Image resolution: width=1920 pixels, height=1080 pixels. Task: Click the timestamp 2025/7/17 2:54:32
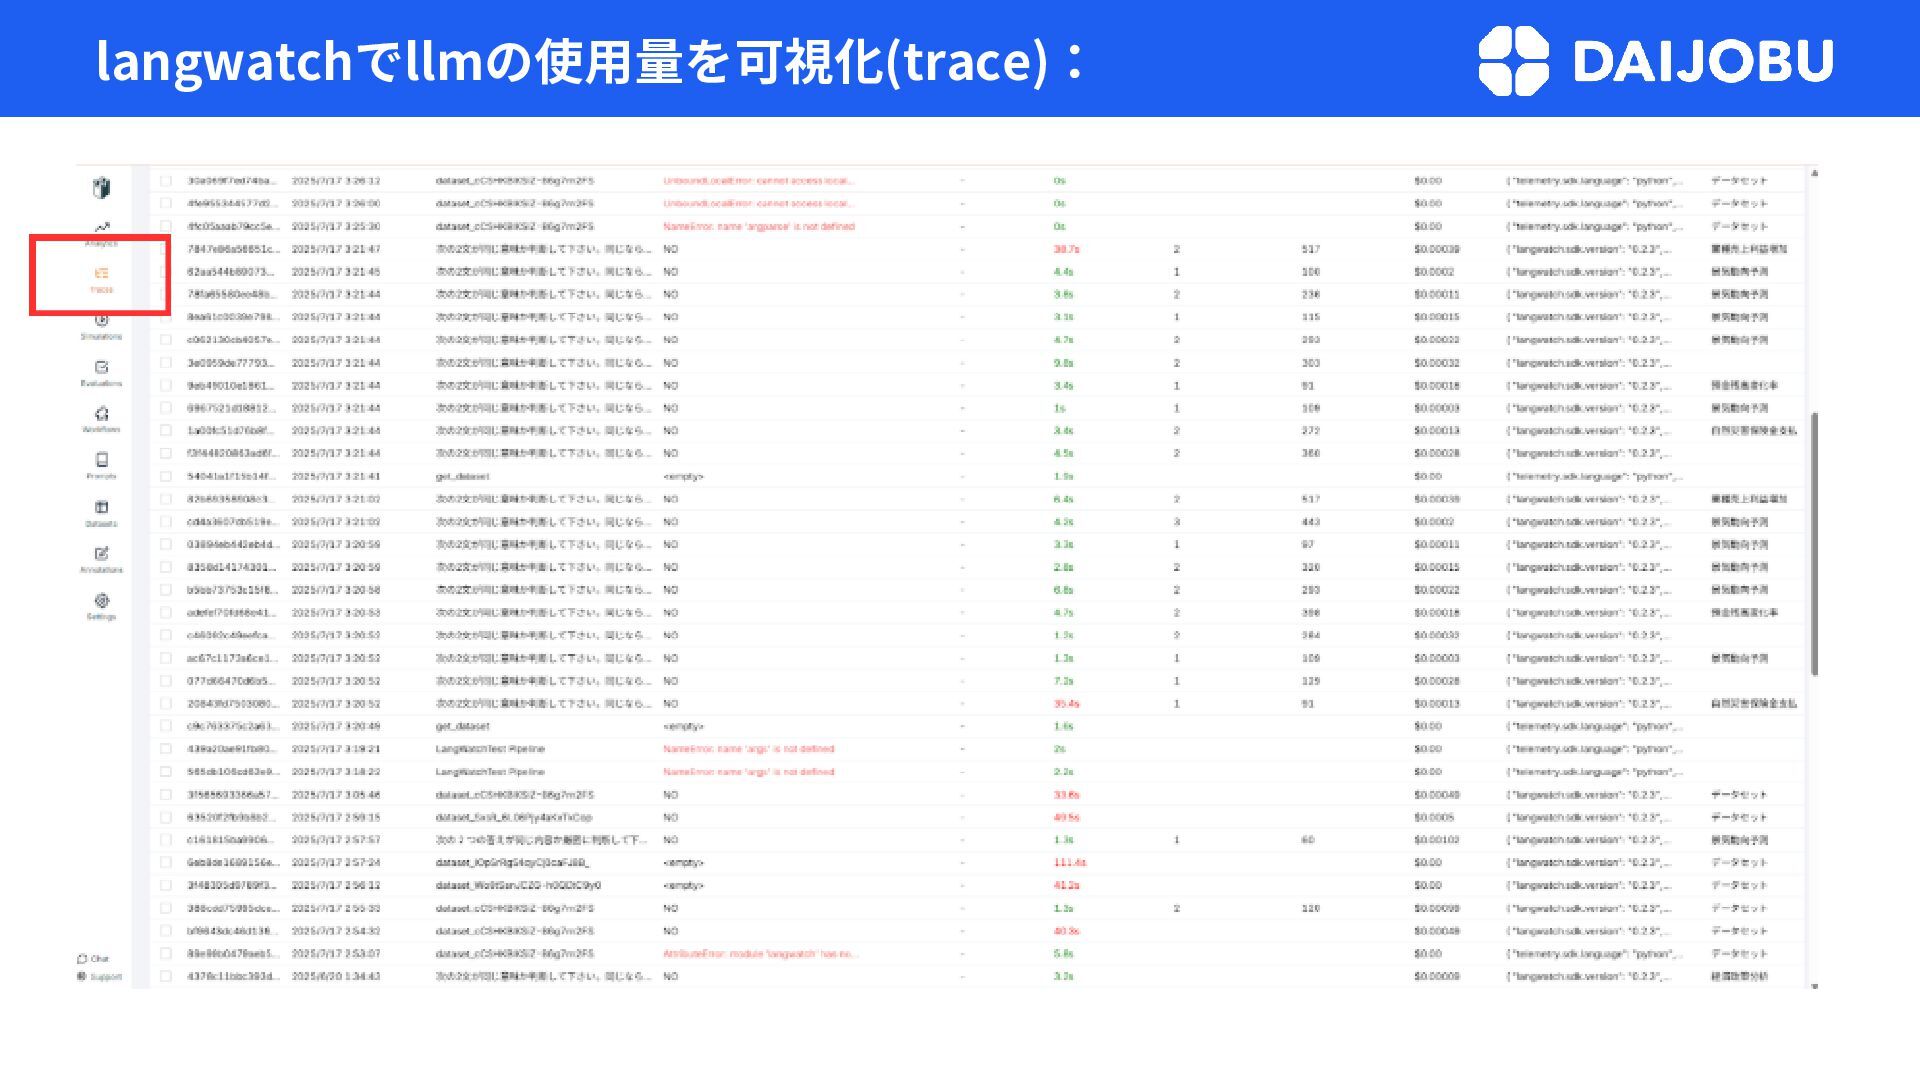coord(336,930)
